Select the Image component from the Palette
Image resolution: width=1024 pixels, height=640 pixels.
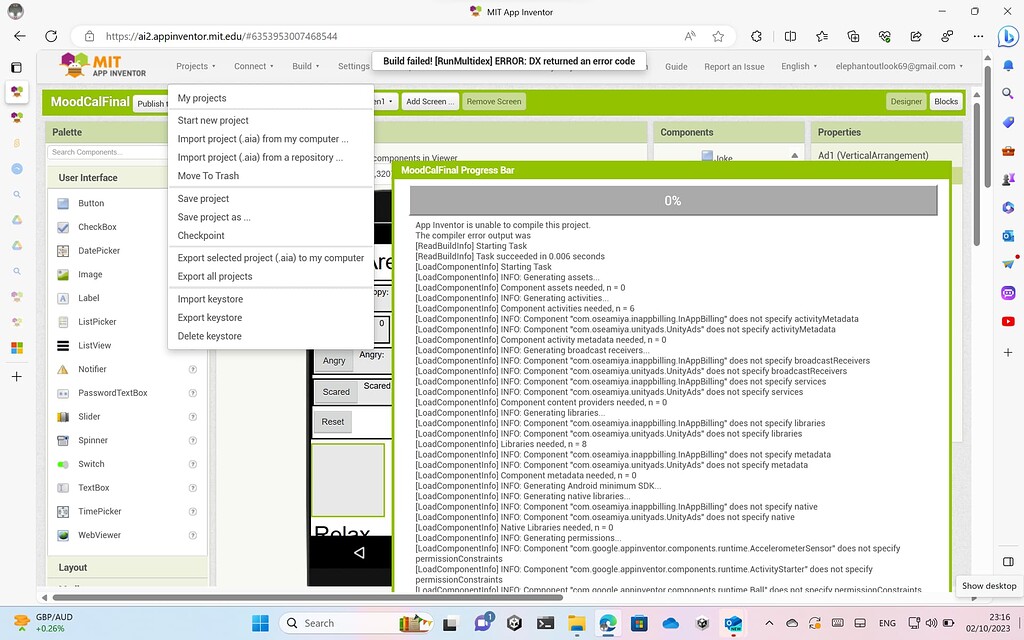pos(88,274)
